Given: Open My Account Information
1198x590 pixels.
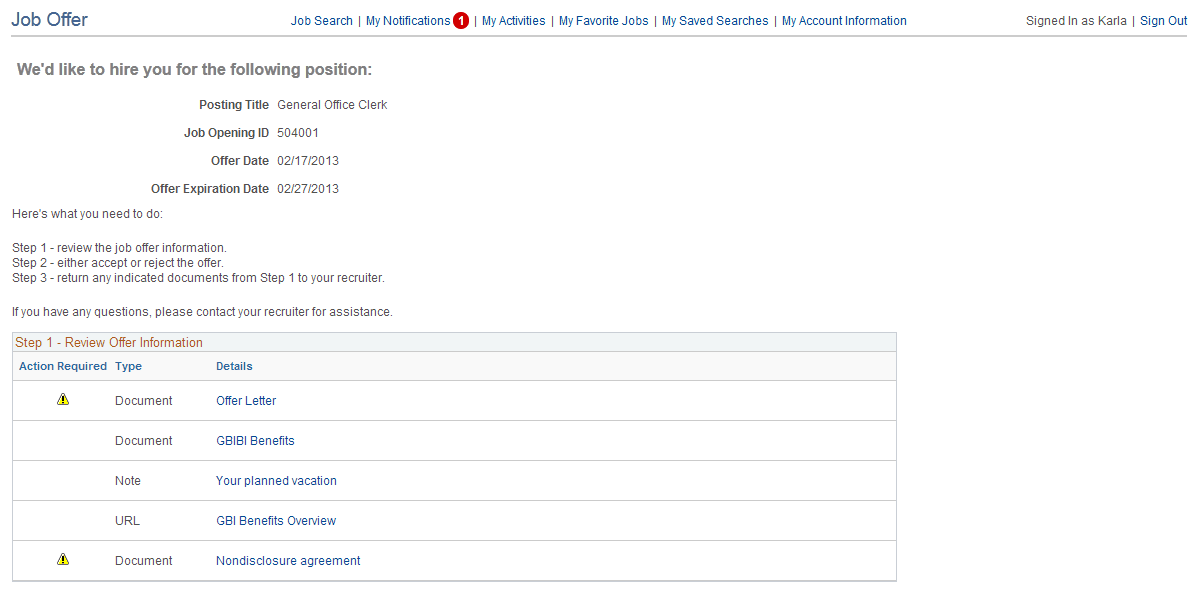Looking at the screenshot, I should [844, 20].
